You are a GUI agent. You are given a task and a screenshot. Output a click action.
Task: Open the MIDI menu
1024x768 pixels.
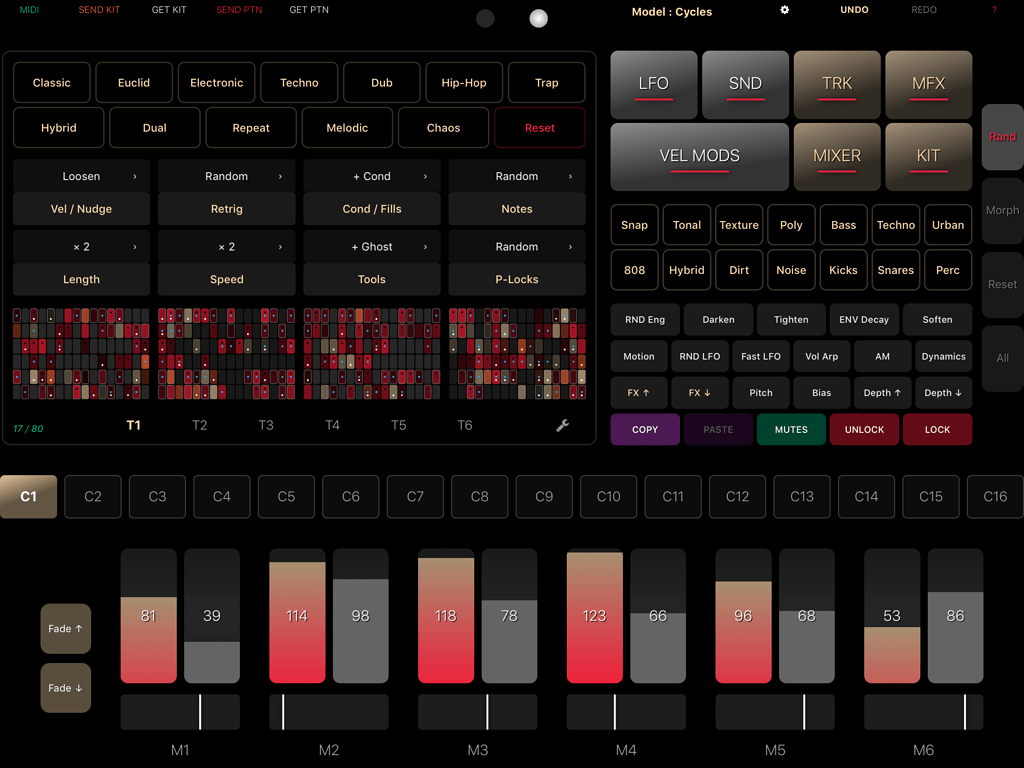point(29,10)
